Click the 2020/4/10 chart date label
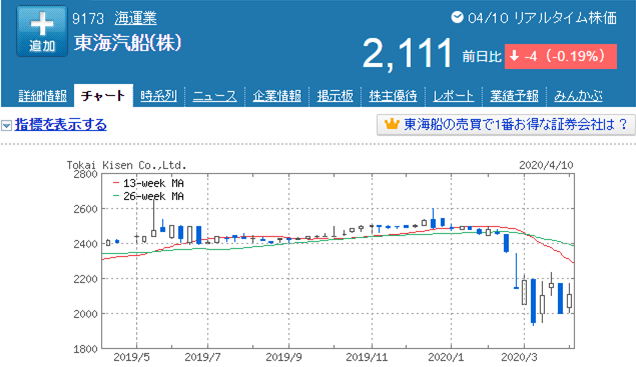 click(546, 165)
